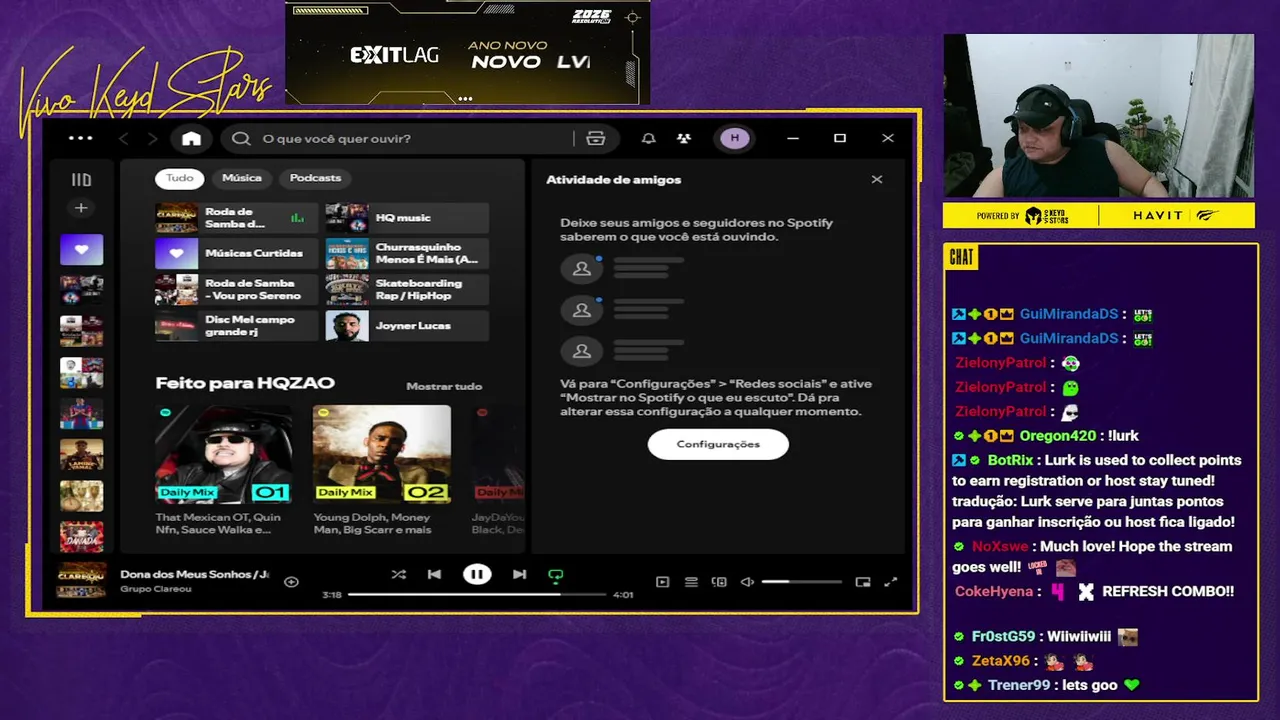Image resolution: width=1280 pixels, height=720 pixels.
Task: Open Roda de Samba - Vou pro Sereno
Action: coord(236,290)
